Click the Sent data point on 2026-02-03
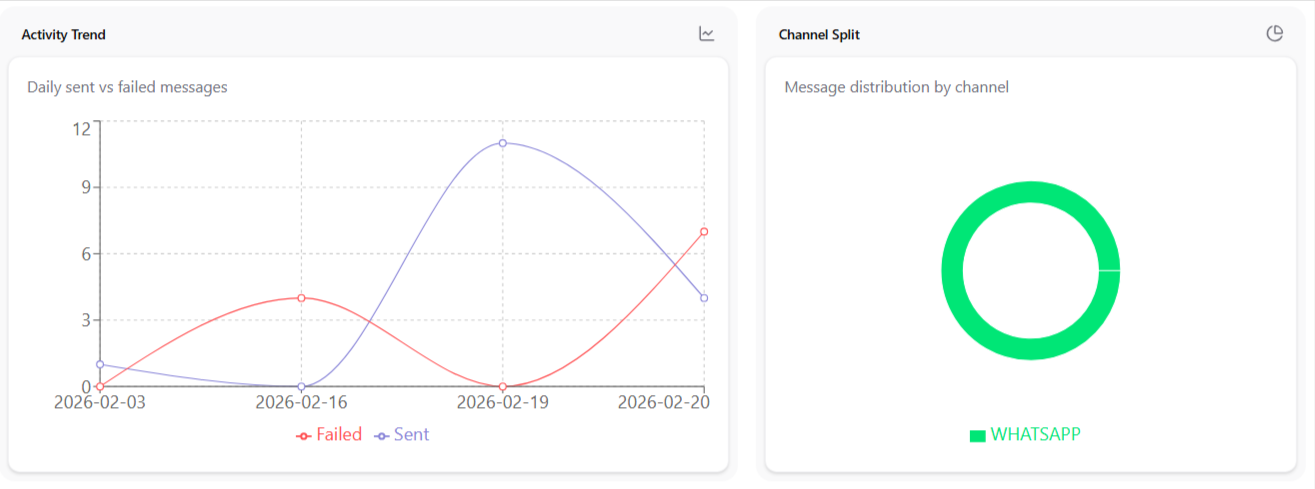 [100, 364]
